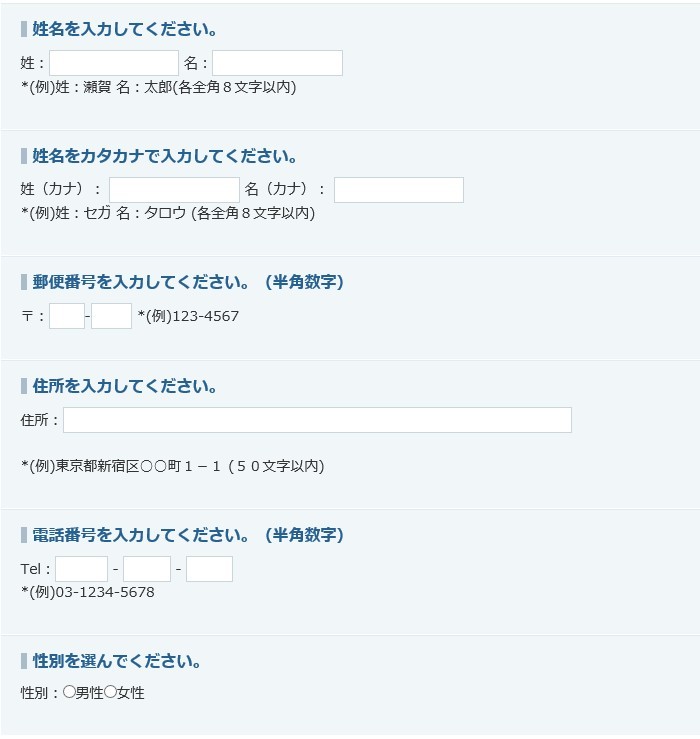Click the 姓名を入力してください heading
Image resolution: width=700 pixels, height=739 pixels.
click(126, 29)
